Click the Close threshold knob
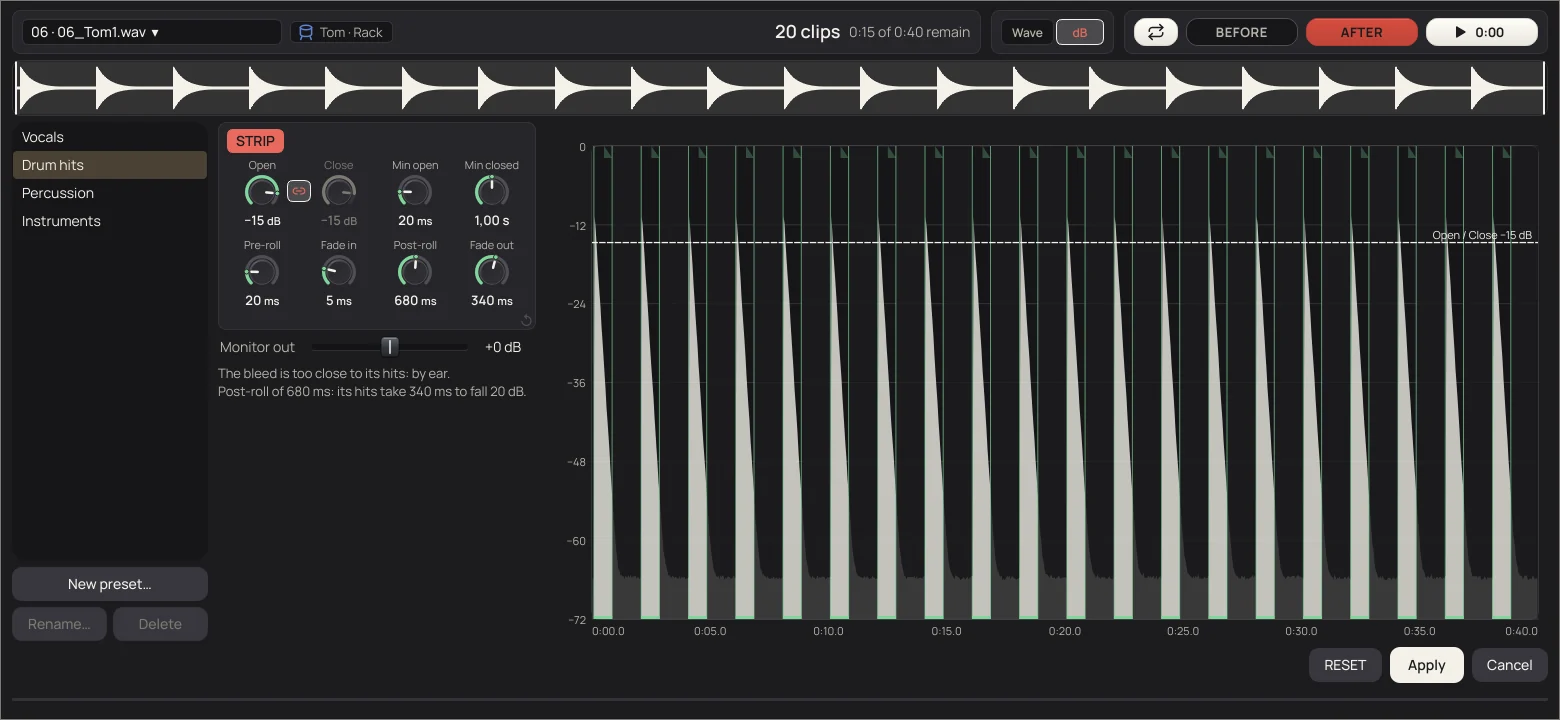 [x=339, y=191]
